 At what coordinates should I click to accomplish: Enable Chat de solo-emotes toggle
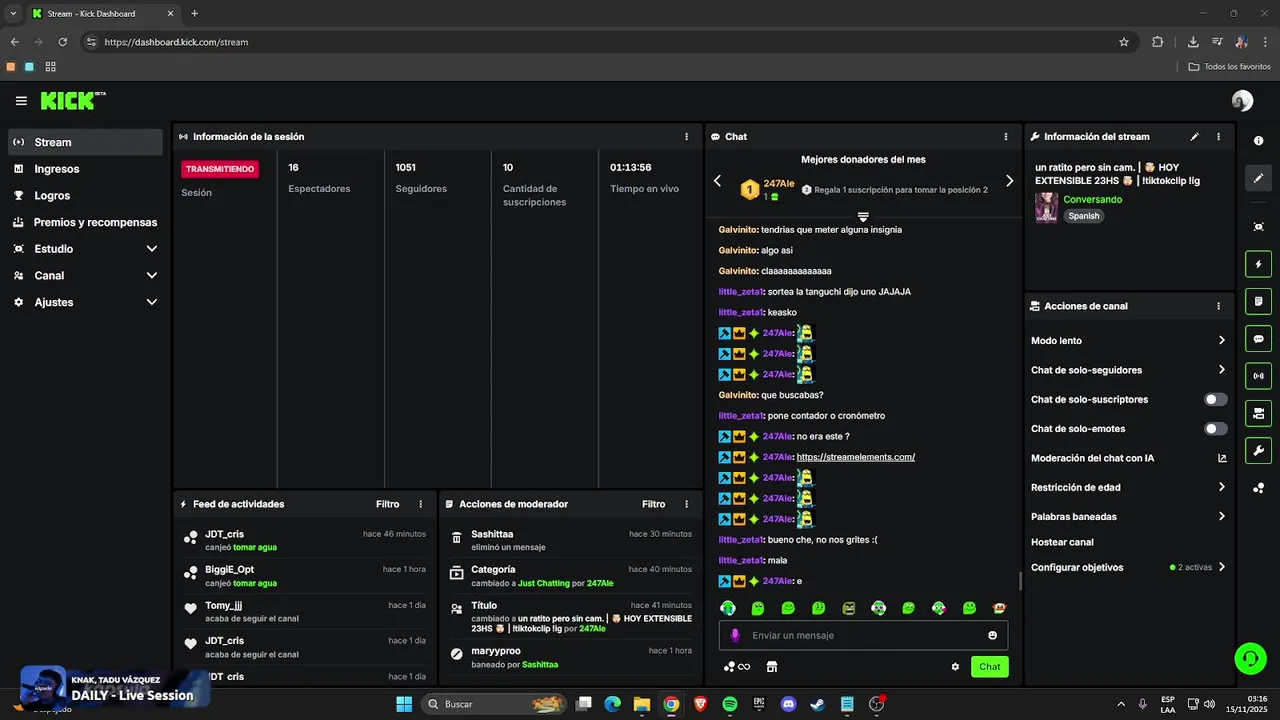[1215, 429]
